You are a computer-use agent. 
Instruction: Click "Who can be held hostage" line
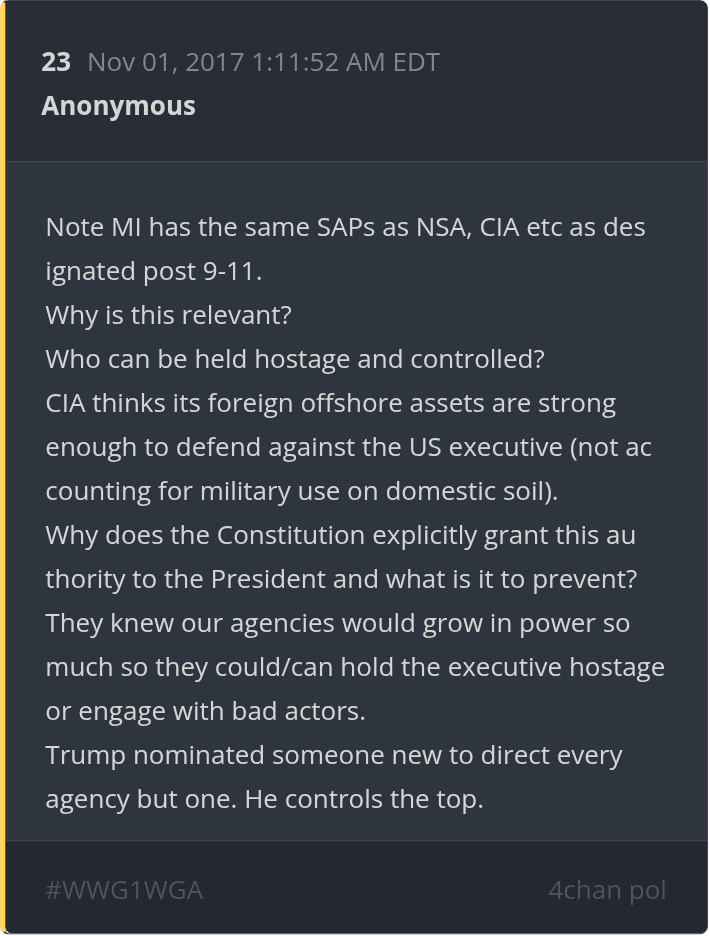[294, 359]
